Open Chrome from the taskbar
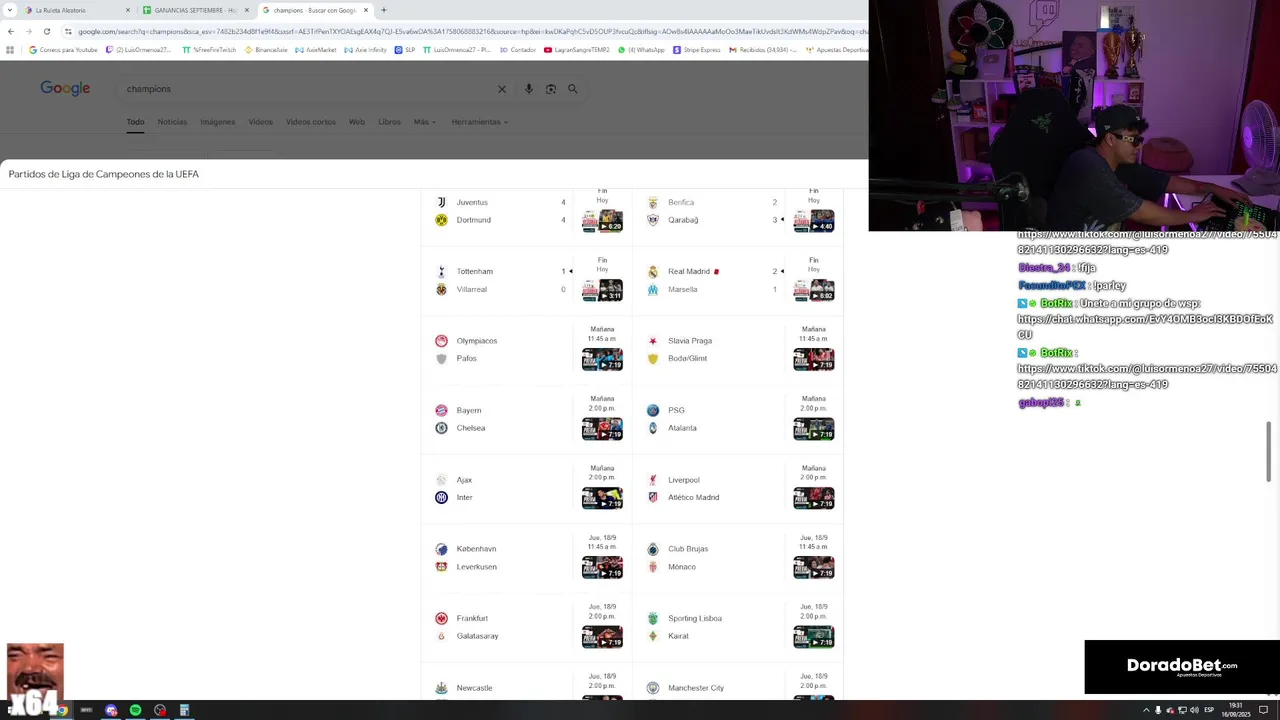1280x720 pixels. click(62, 710)
